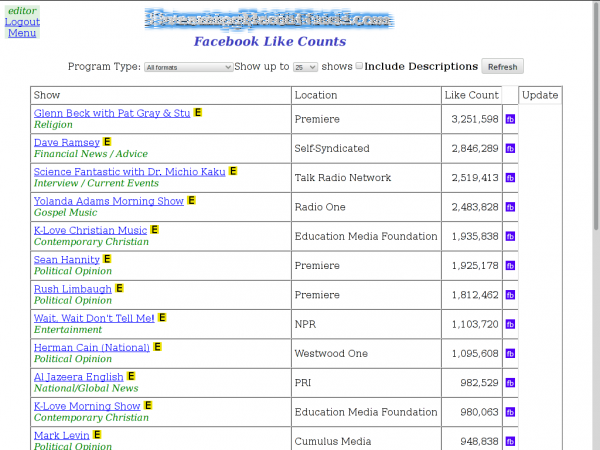Click E badge next to Mark Levin

tap(97, 435)
